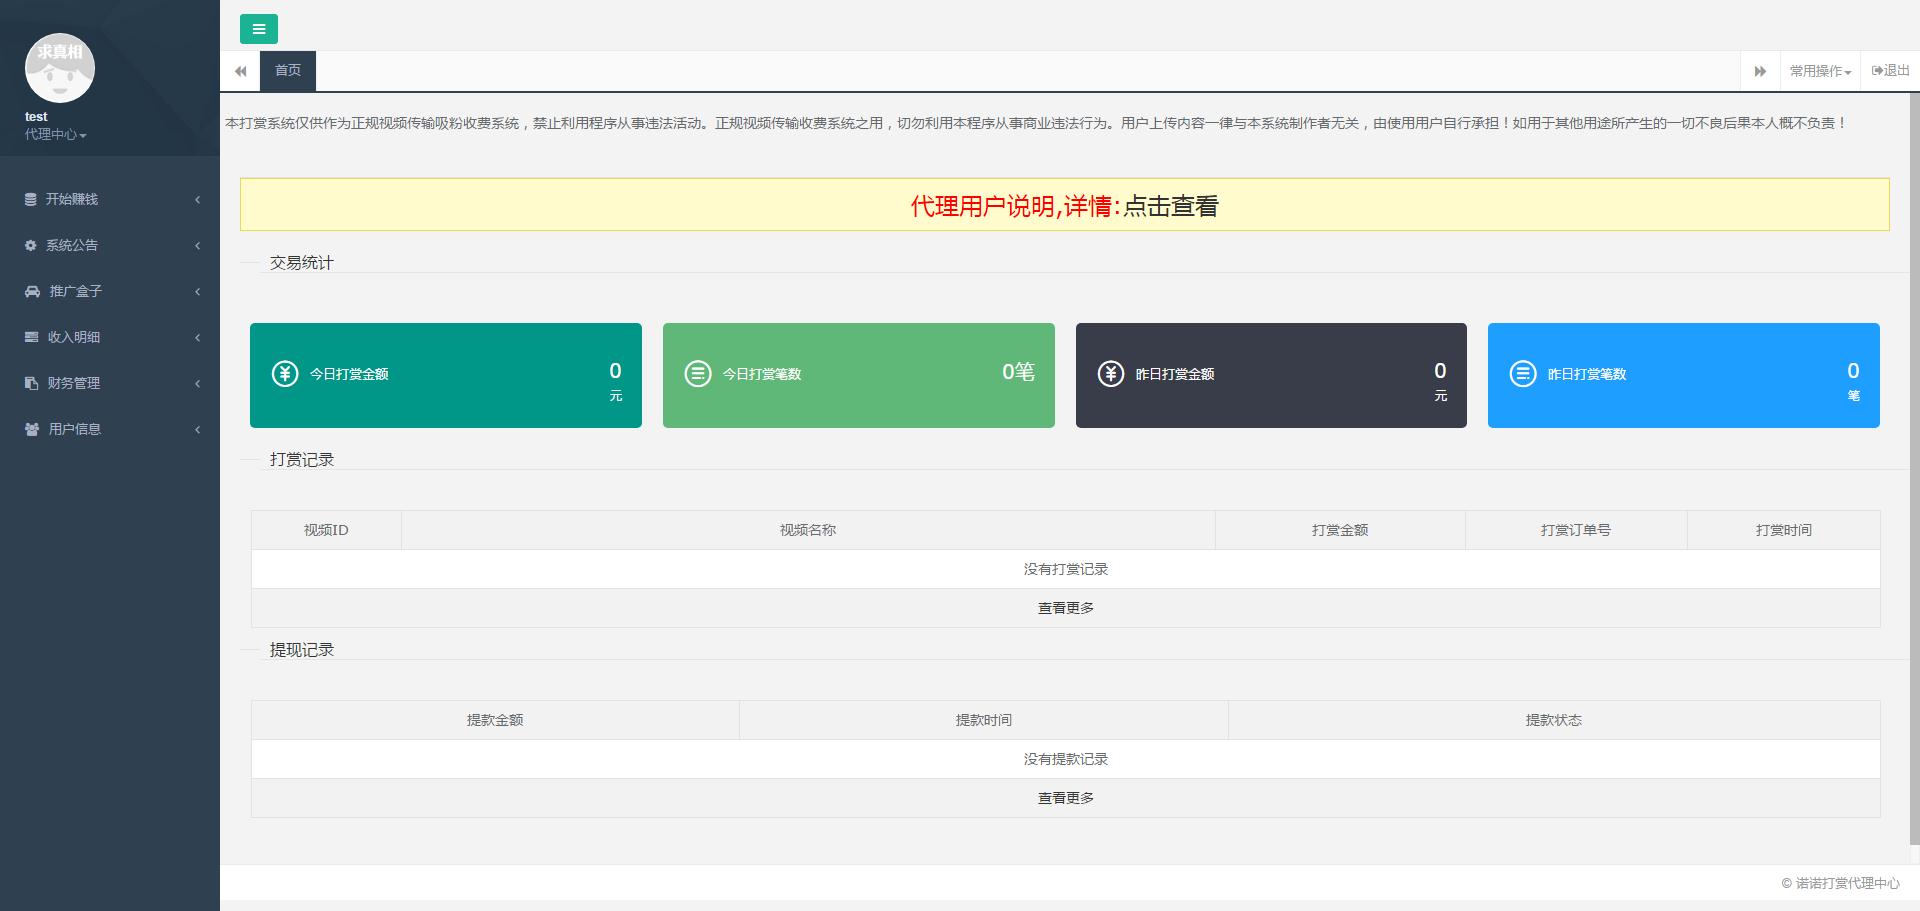Expand the 开始赚钱 menu chevron

pos(198,199)
